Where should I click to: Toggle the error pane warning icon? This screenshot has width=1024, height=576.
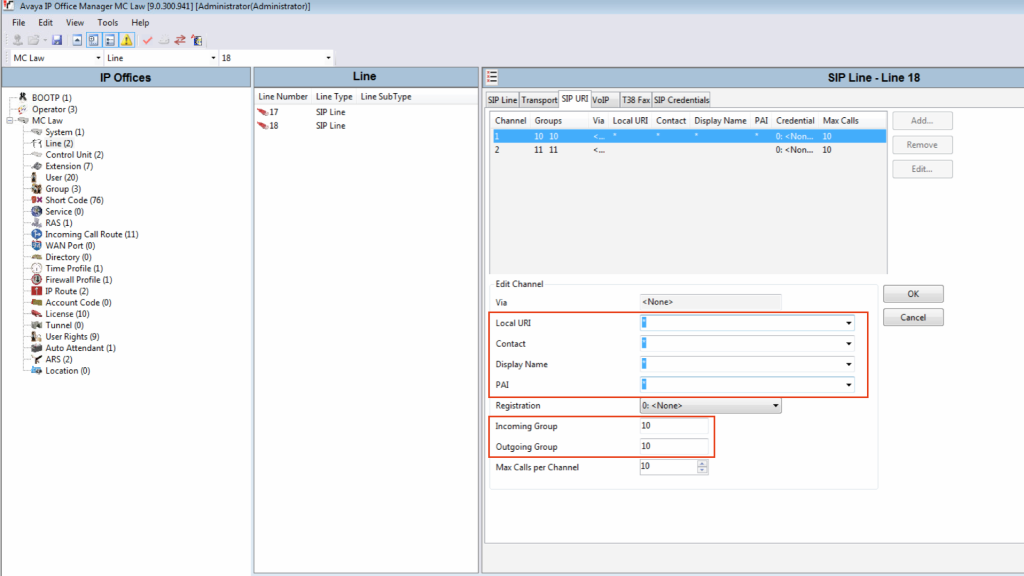click(x=127, y=40)
